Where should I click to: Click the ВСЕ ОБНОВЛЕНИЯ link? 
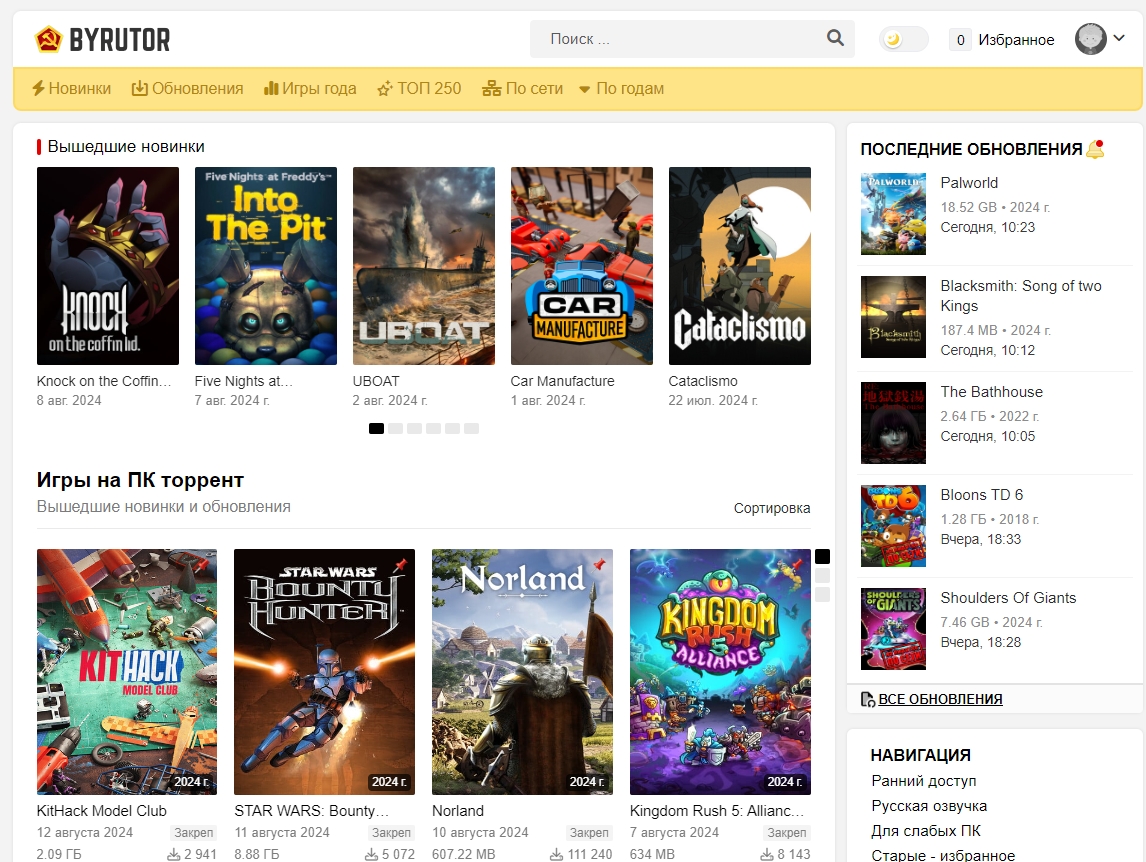[940, 699]
